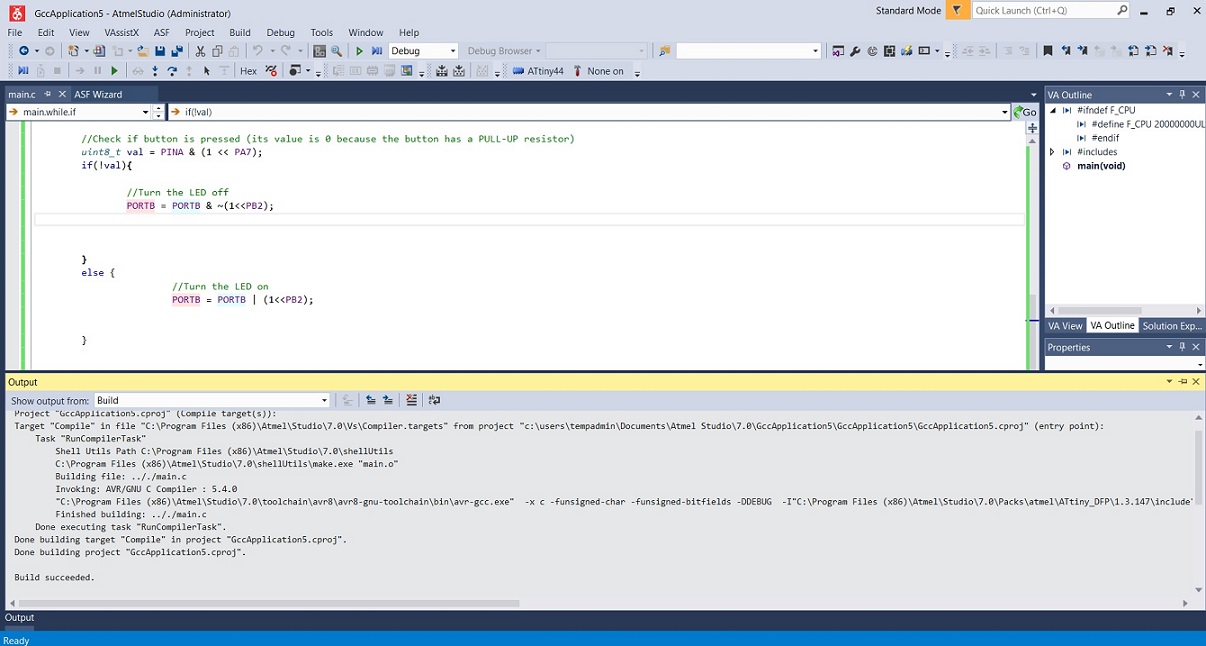Open the File menu
The width and height of the screenshot is (1206, 646).
tap(15, 32)
